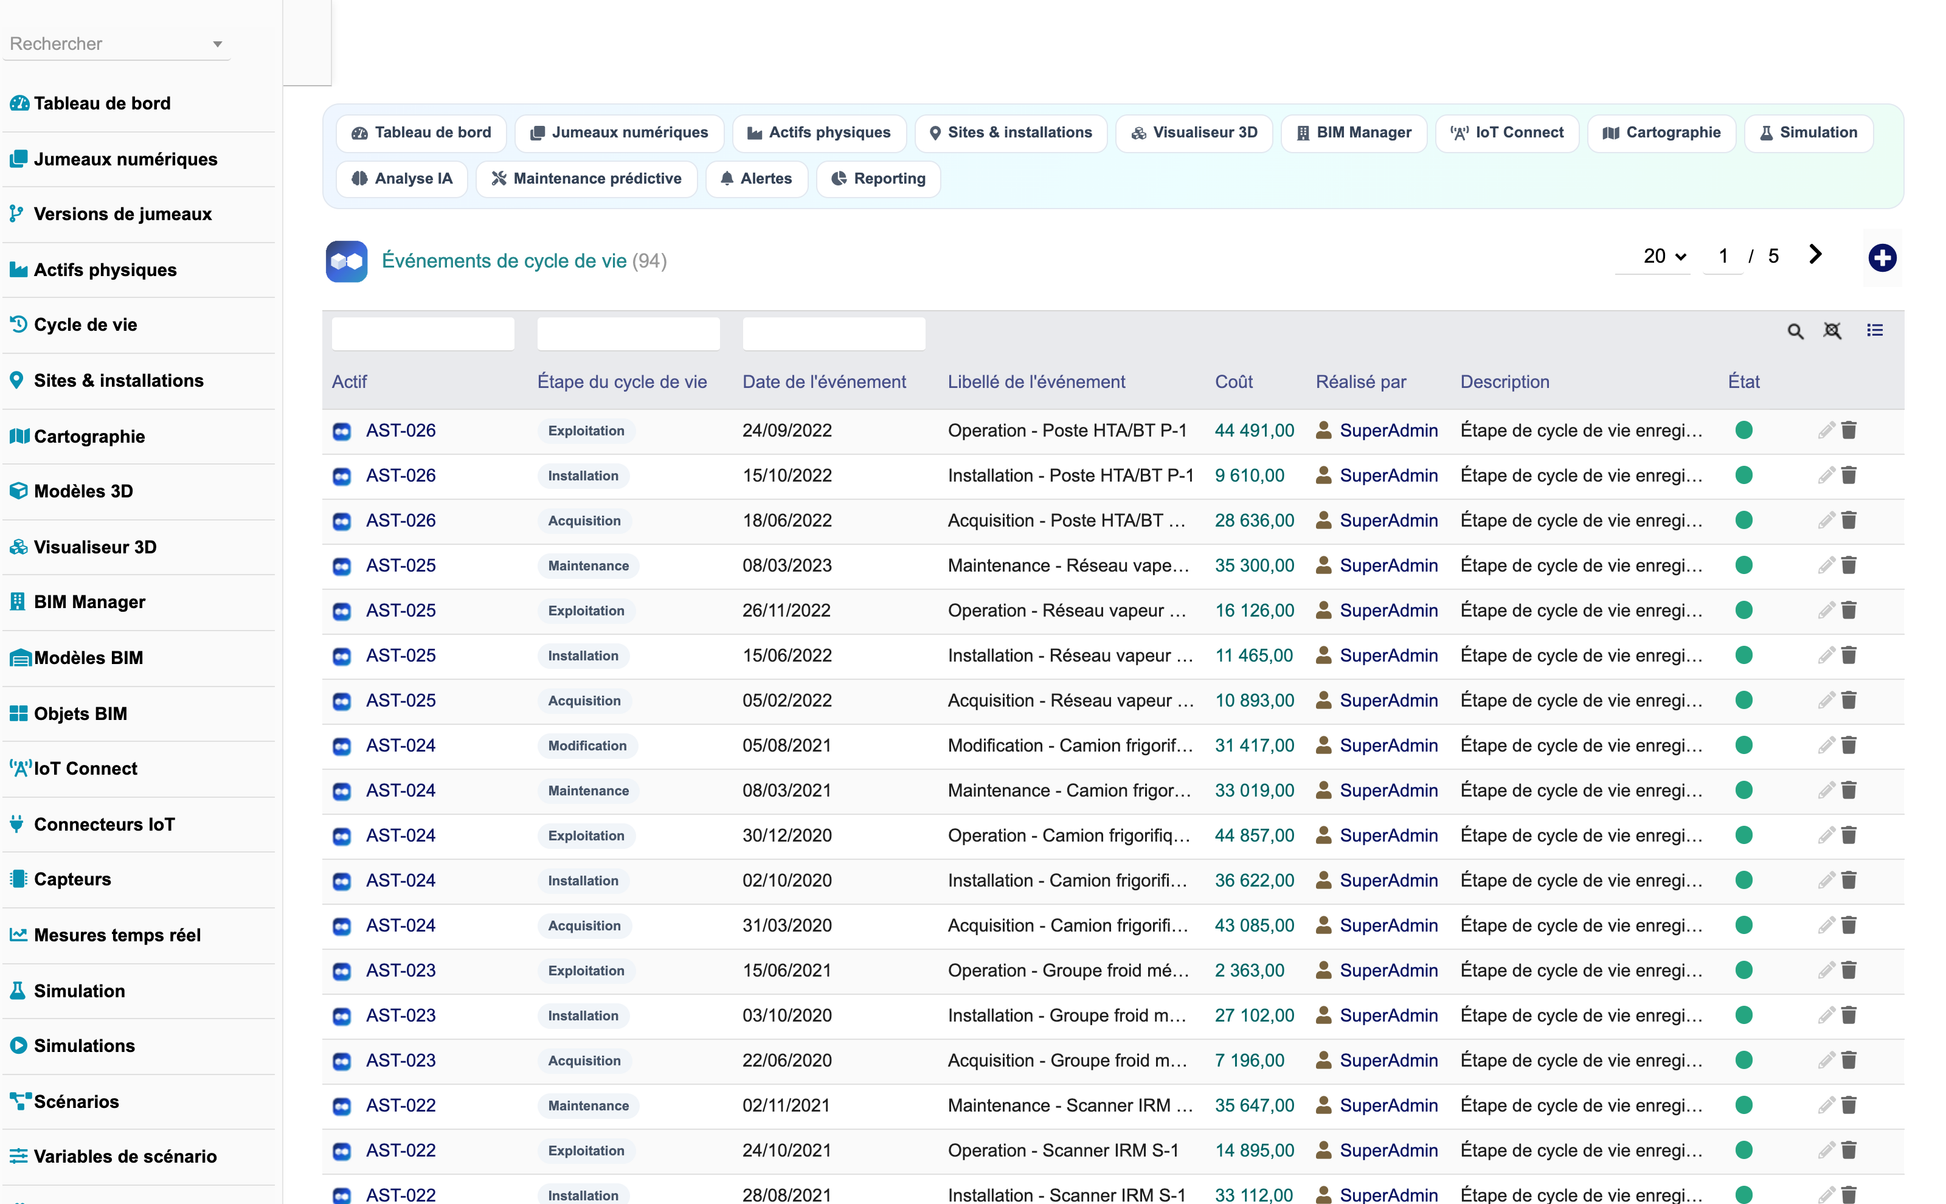Click the Simulation flask icon in sidebar
The height and width of the screenshot is (1204, 1946).
(18, 991)
